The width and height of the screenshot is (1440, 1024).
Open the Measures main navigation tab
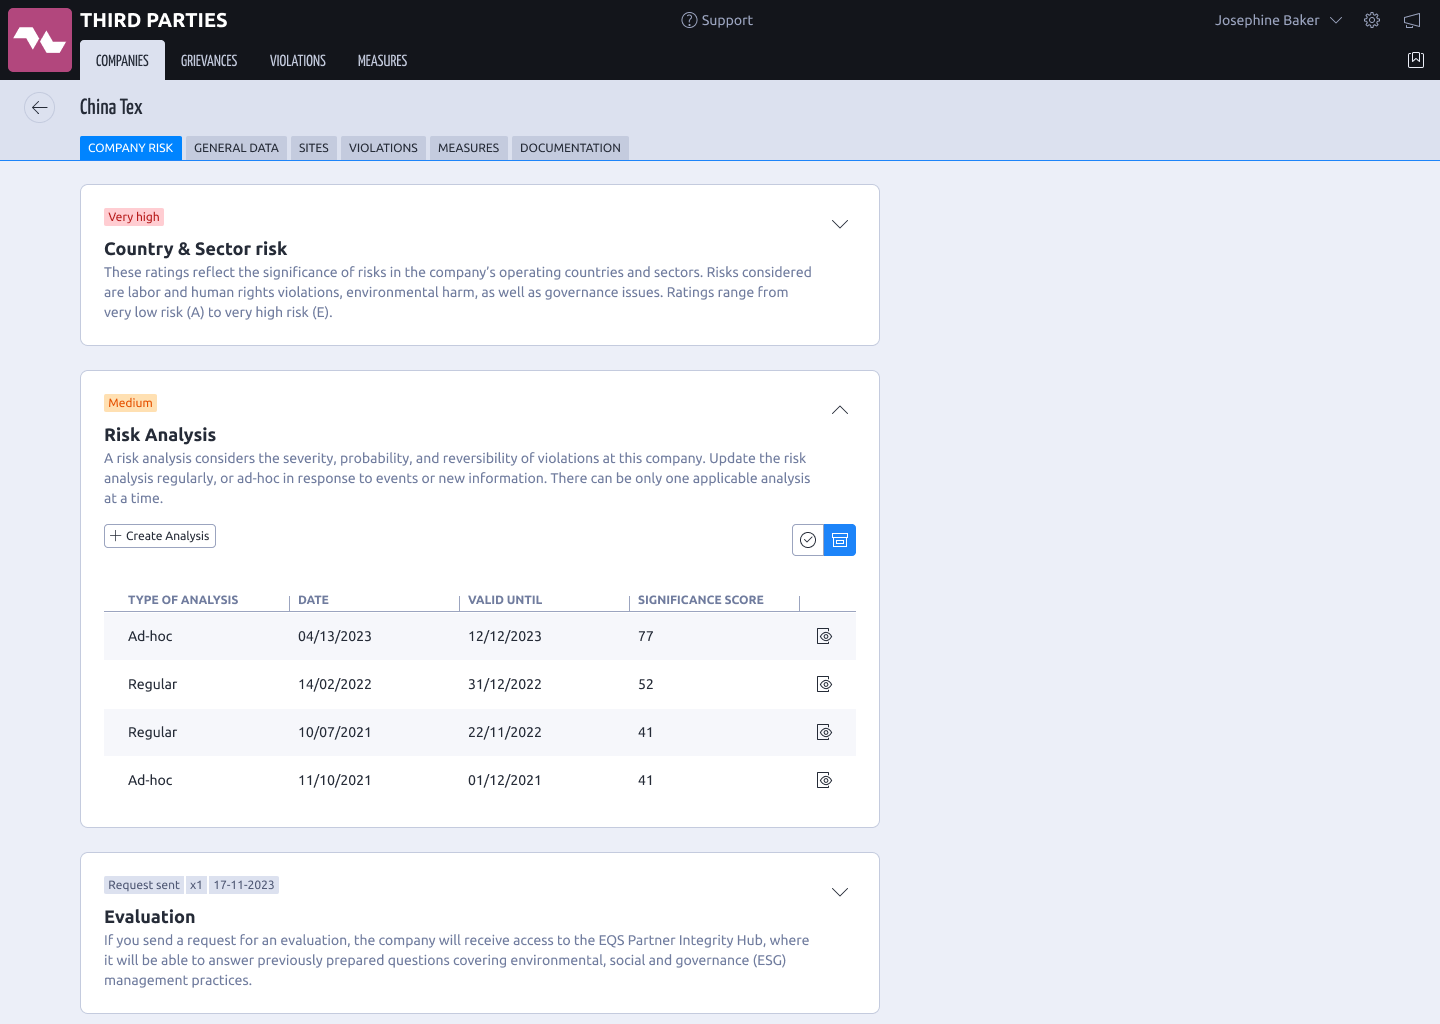[382, 60]
